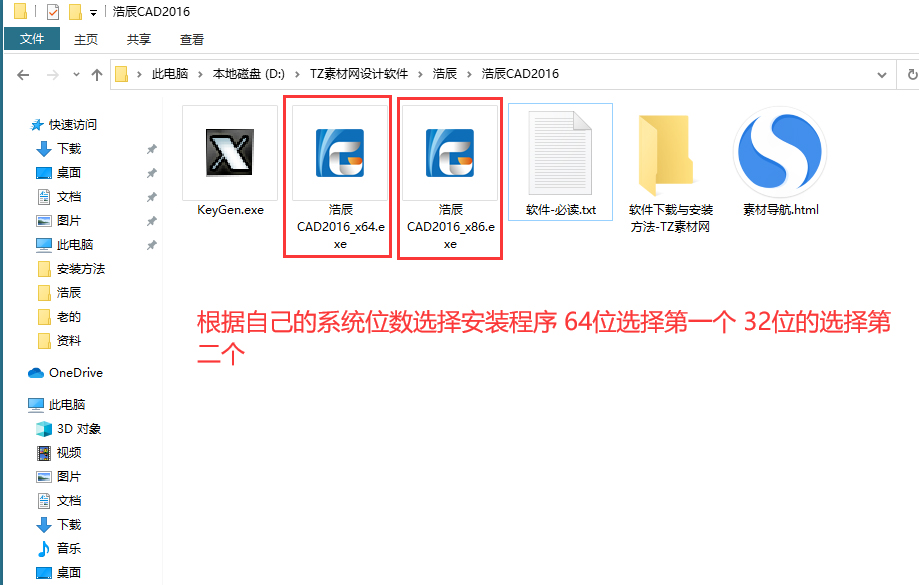Go up one folder level

coord(97,74)
